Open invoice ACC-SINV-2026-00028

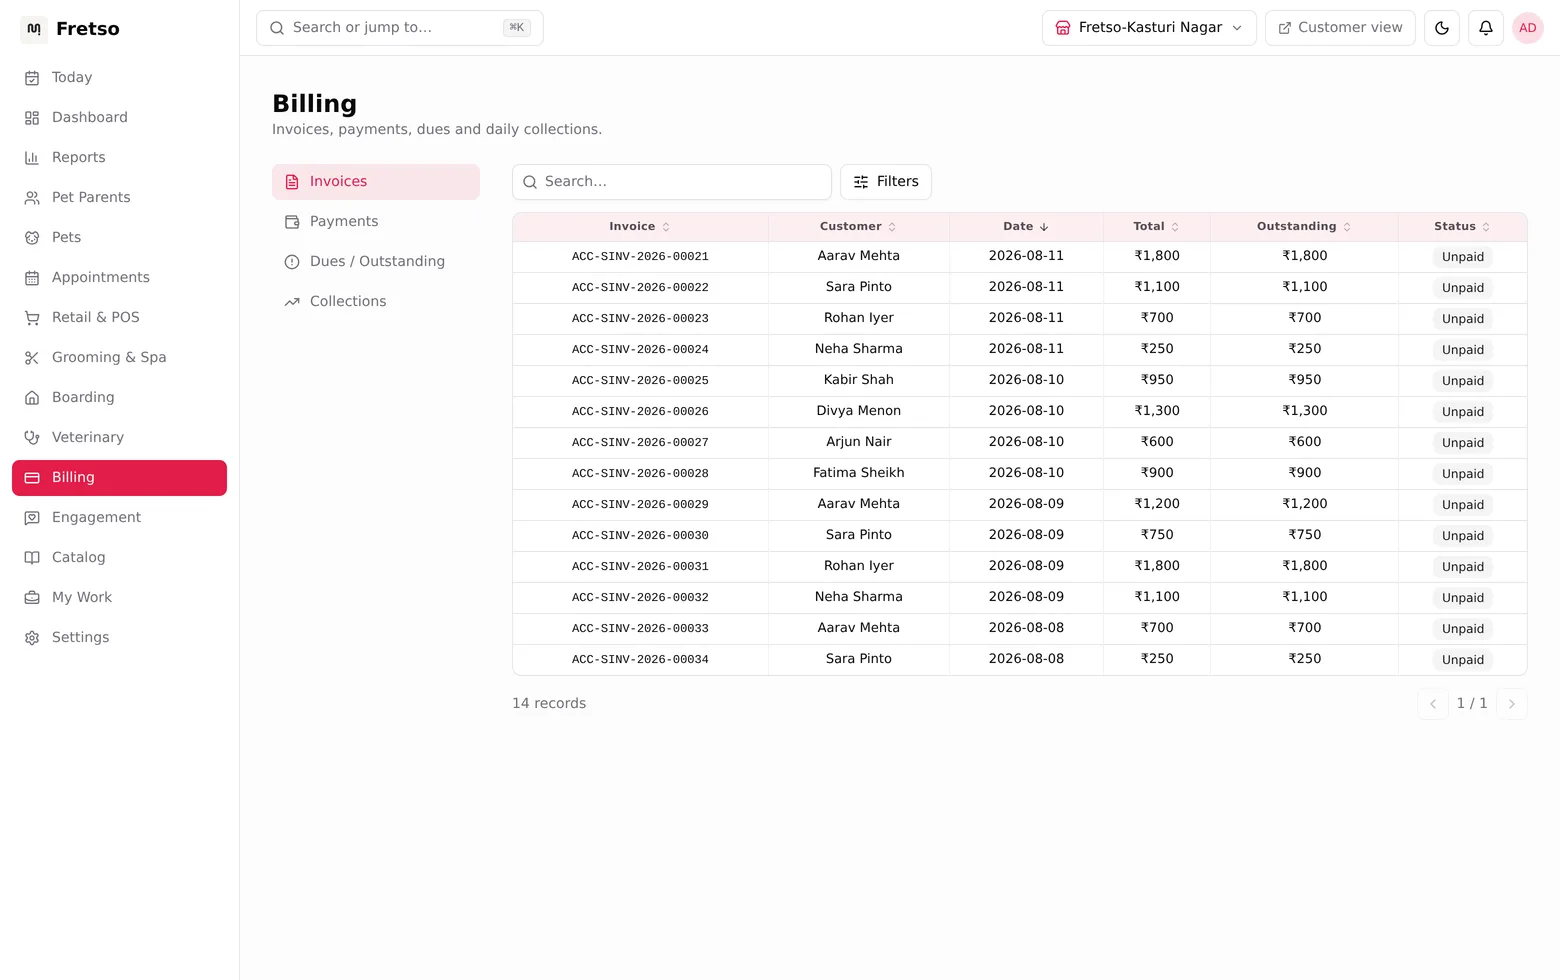(x=640, y=474)
